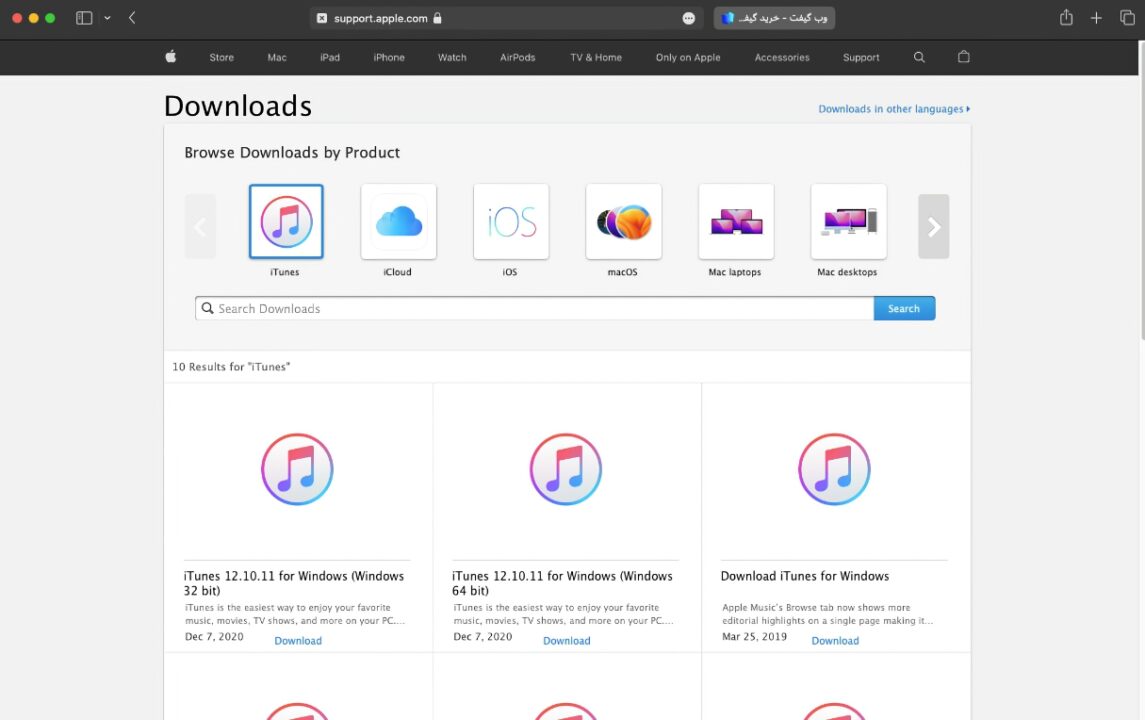The image size is (1145, 720).
Task: Click the 10 Results for iTunes text
Action: (231, 367)
